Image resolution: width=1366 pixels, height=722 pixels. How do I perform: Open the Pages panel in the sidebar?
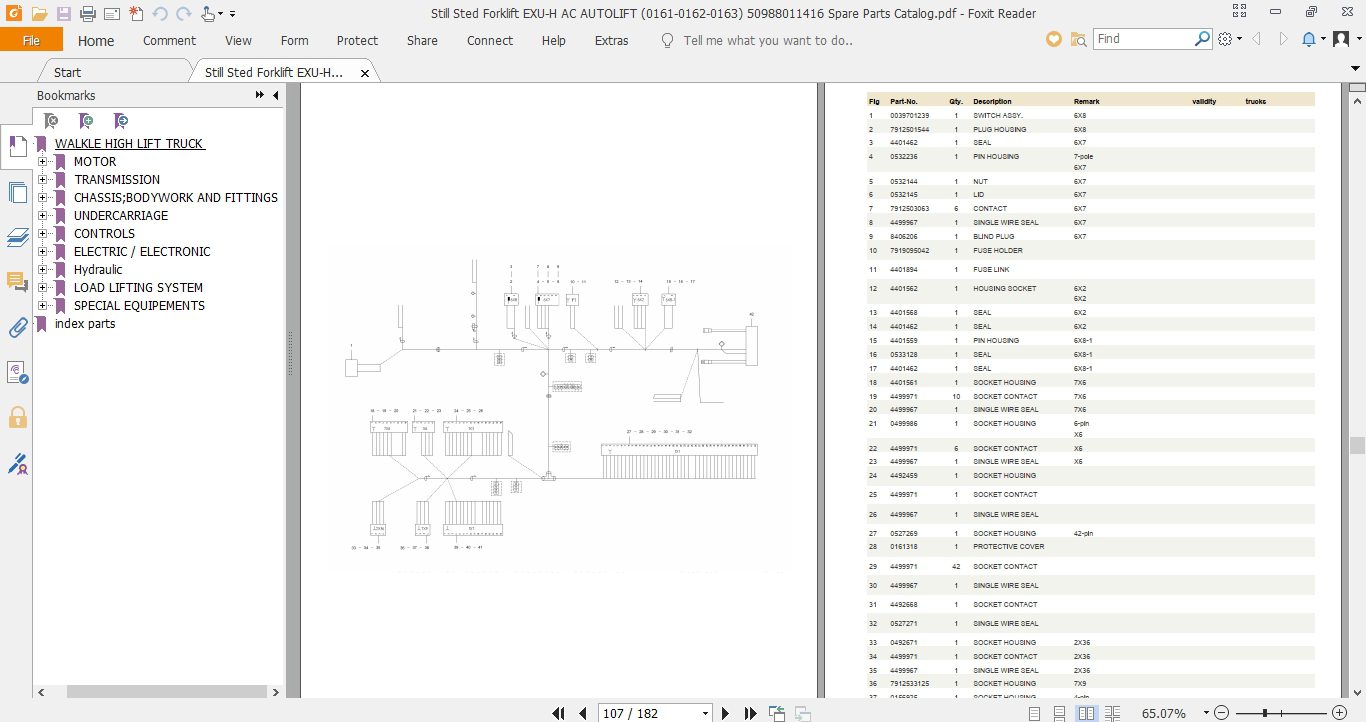(x=17, y=193)
